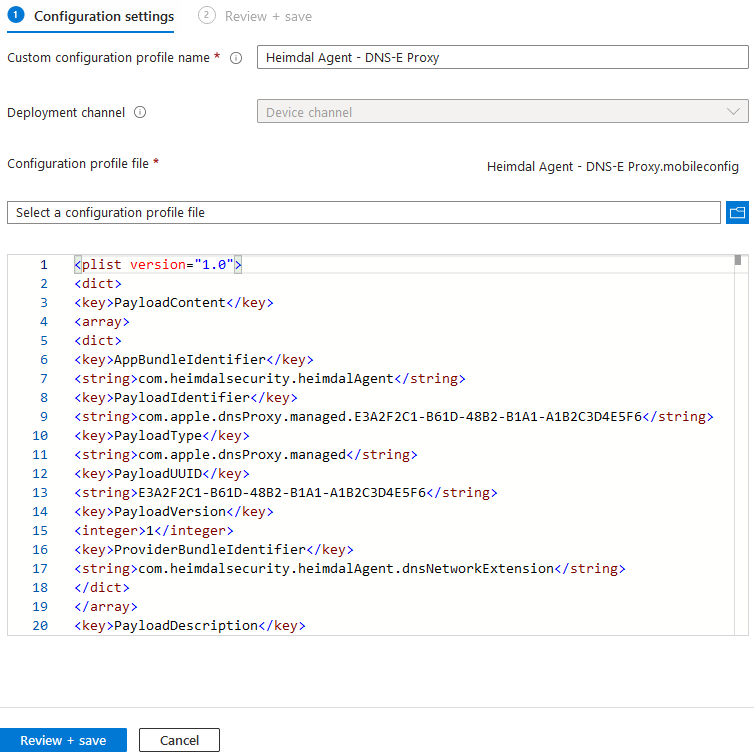Click the PayloadContent key on line 3
Image resolution: width=754 pixels, height=756 pixels.
tap(174, 303)
